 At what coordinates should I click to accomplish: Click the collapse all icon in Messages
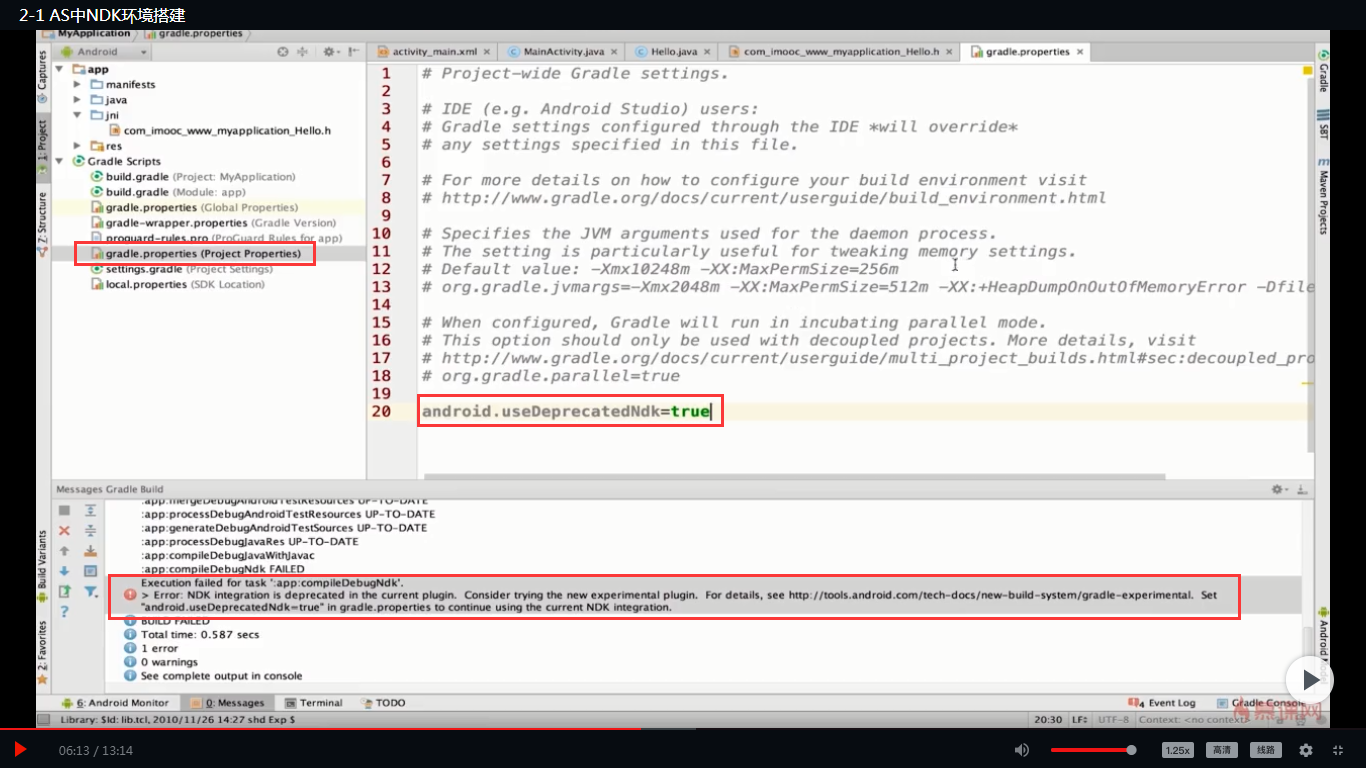(90, 531)
